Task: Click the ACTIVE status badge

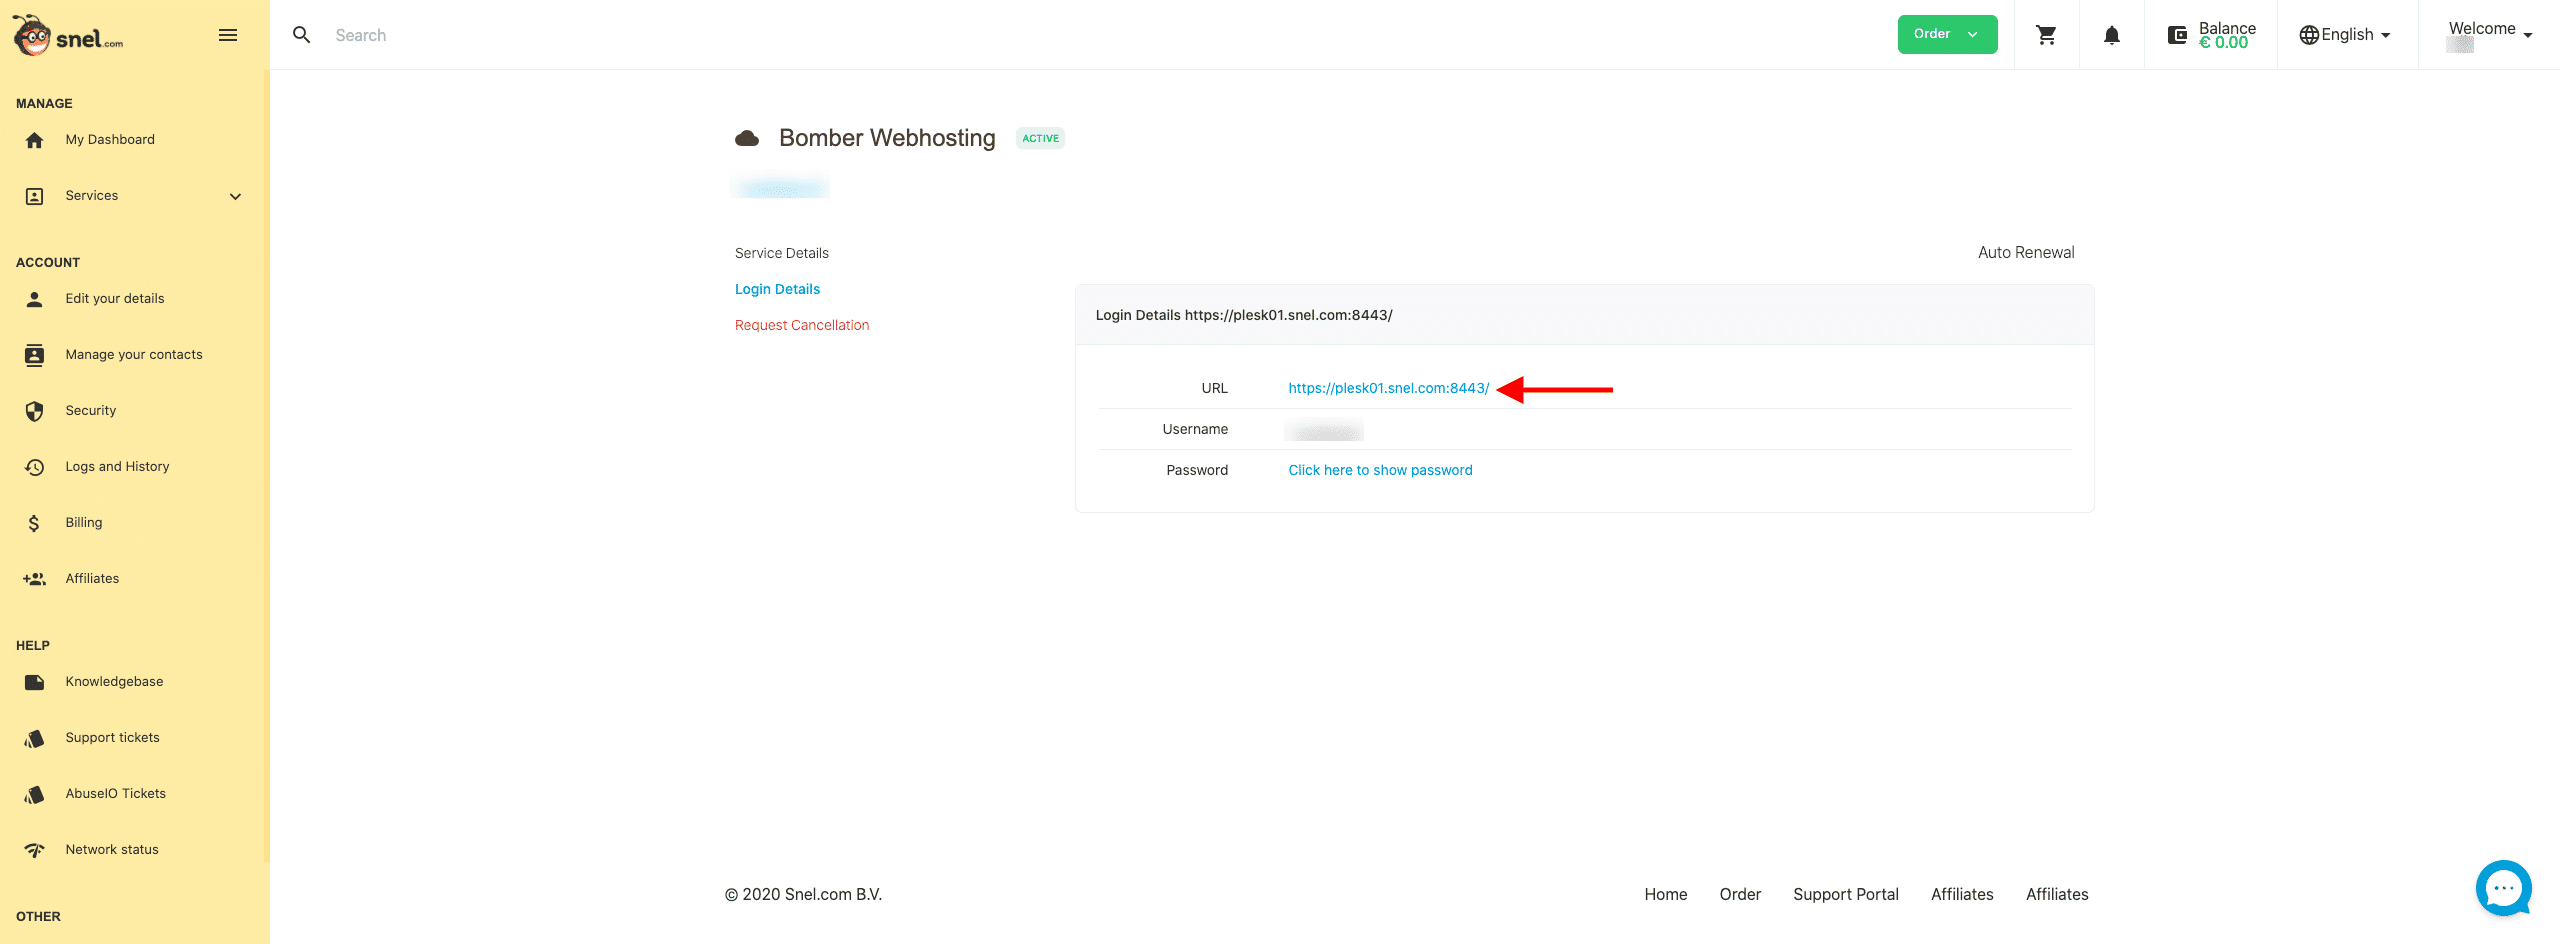Action: tap(1040, 139)
